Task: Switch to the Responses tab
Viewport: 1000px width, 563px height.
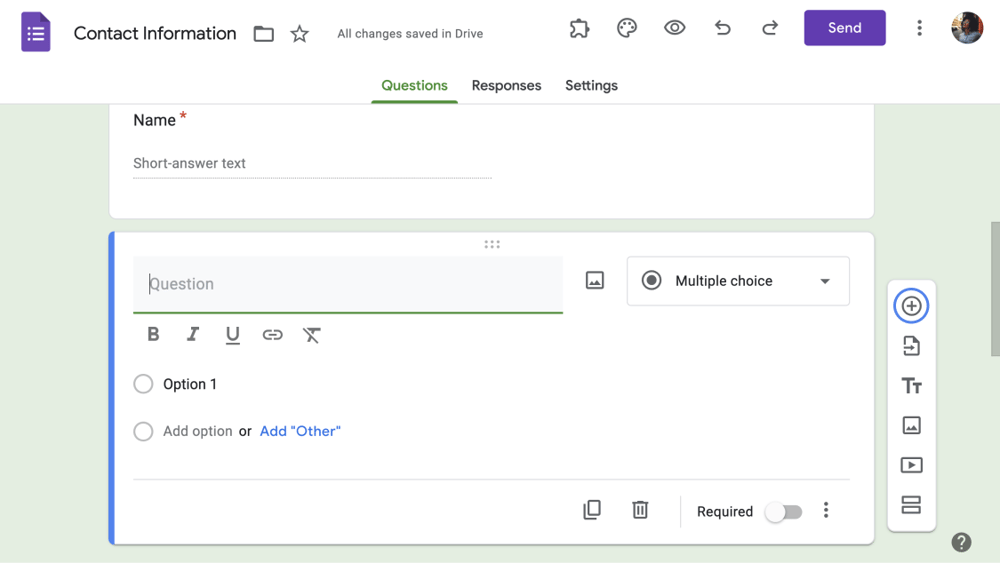Action: 506,86
